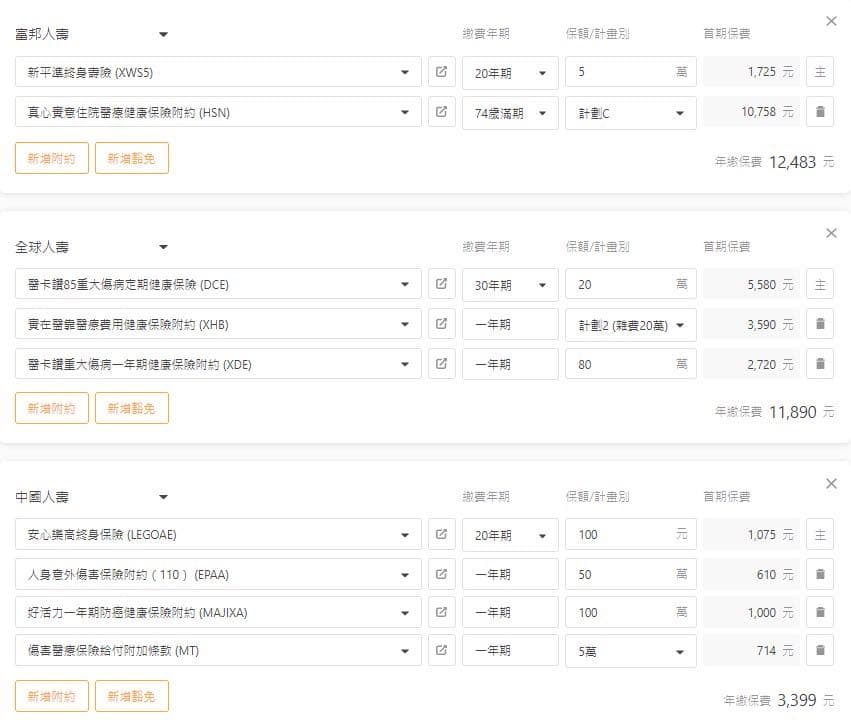Close the 富邦人壽 insurance card
The height and width of the screenshot is (727, 851).
[x=831, y=21]
